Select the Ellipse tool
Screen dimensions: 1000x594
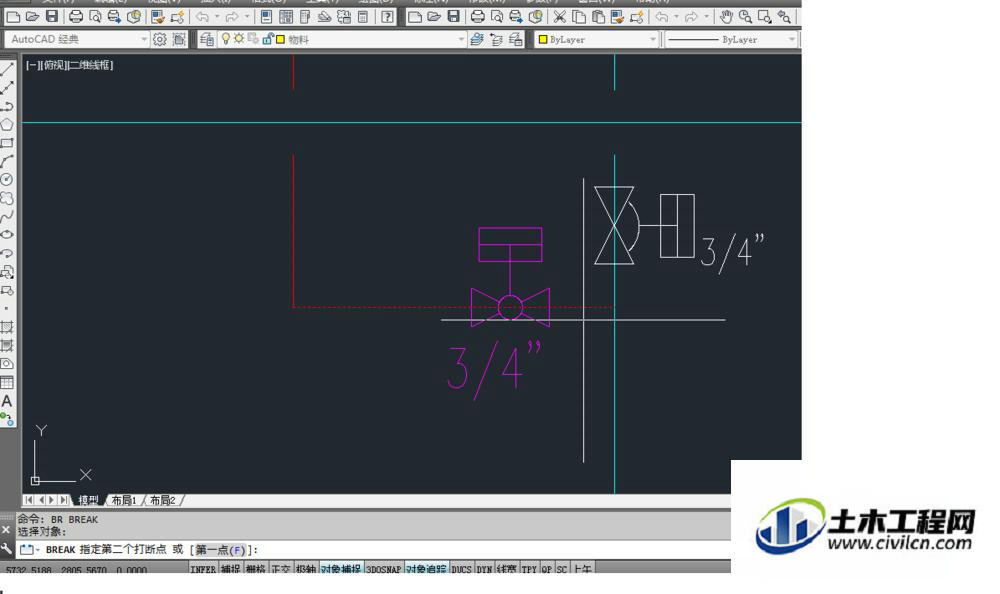pyautogui.click(x=7, y=235)
